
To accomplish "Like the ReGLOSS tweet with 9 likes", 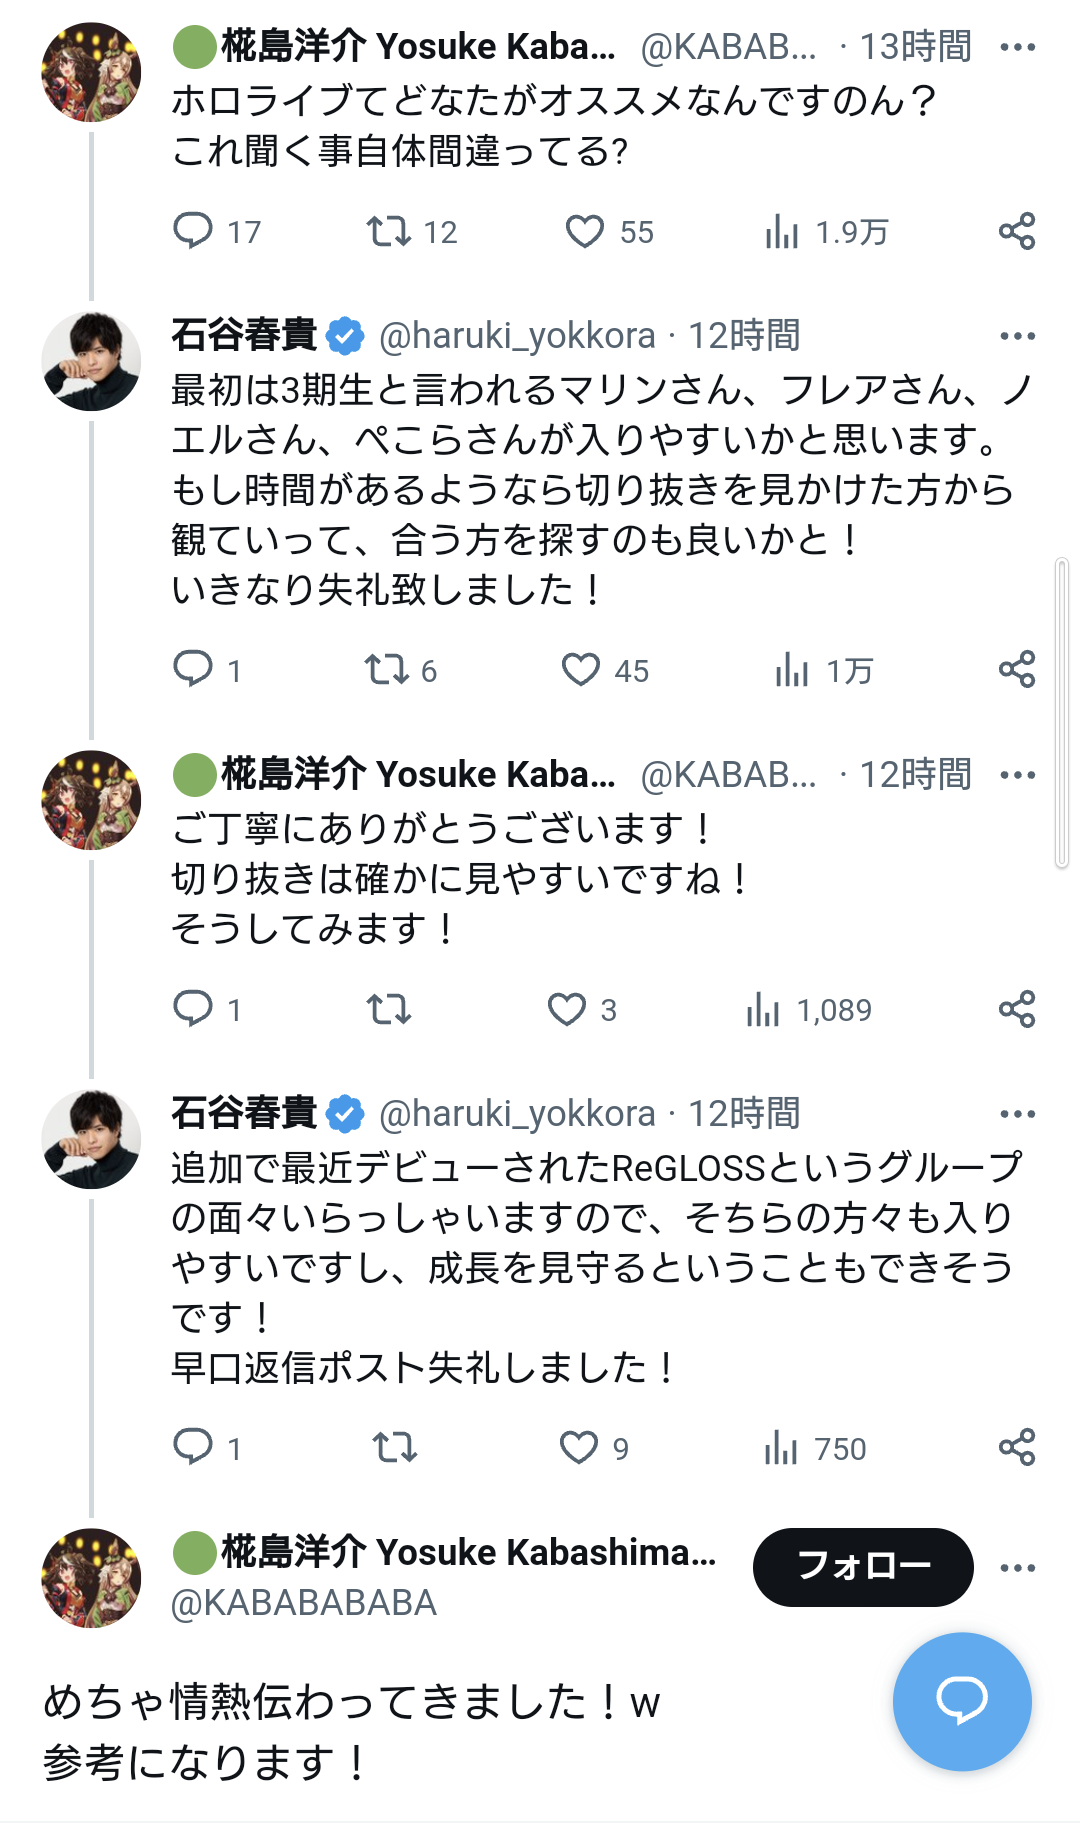I will (x=579, y=1447).
